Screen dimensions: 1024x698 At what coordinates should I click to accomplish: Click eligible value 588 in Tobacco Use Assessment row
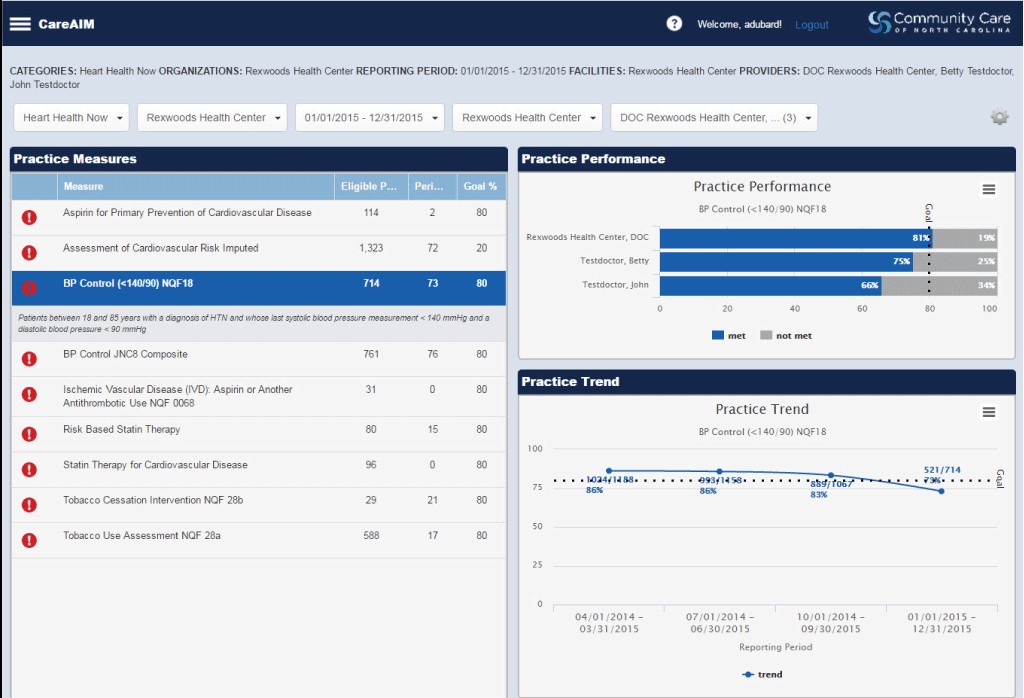pos(371,535)
